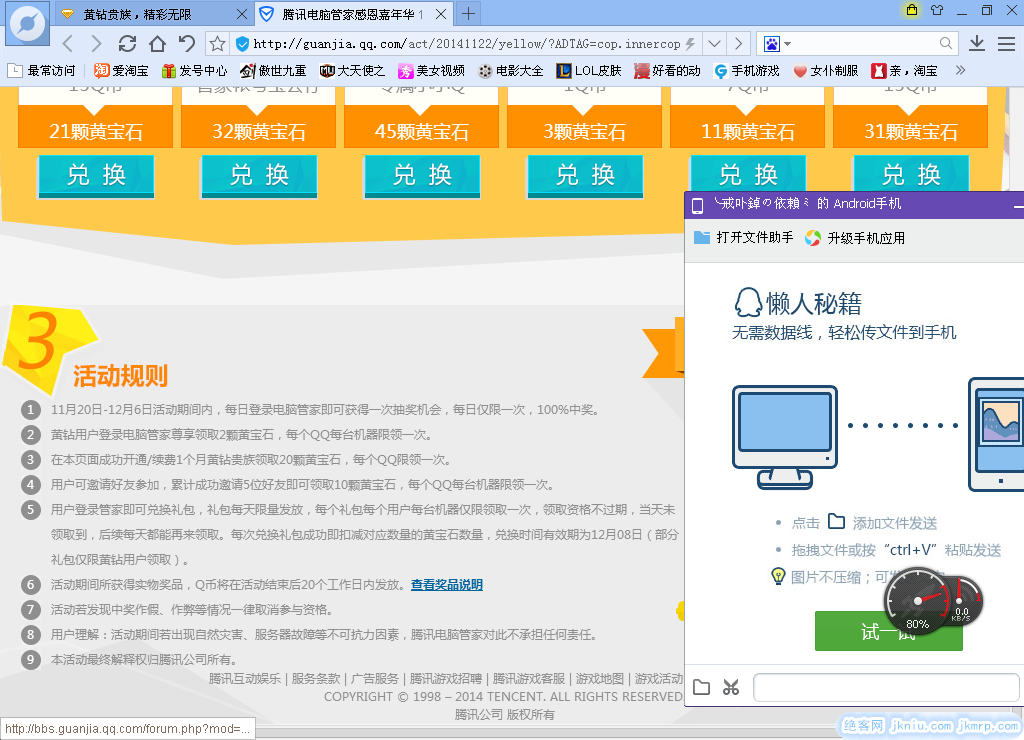Expand the address bar history dropdown
Viewport: 1024px width, 740px height.
tap(714, 44)
